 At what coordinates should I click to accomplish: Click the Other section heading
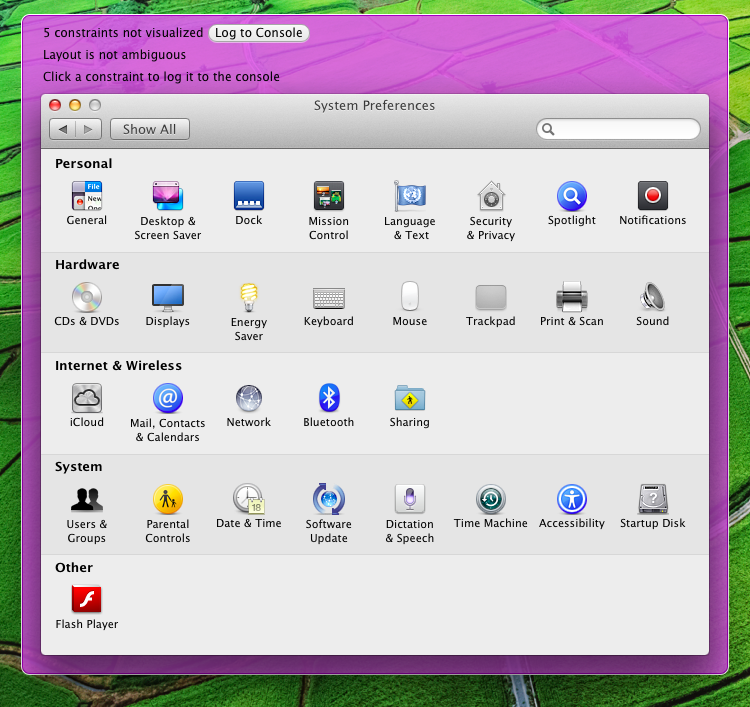[x=74, y=567]
